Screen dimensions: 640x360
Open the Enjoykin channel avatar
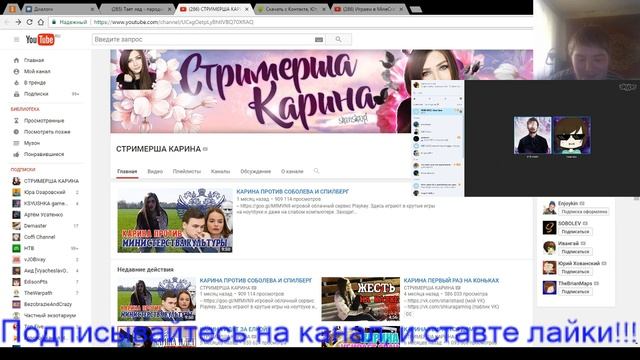(x=549, y=208)
